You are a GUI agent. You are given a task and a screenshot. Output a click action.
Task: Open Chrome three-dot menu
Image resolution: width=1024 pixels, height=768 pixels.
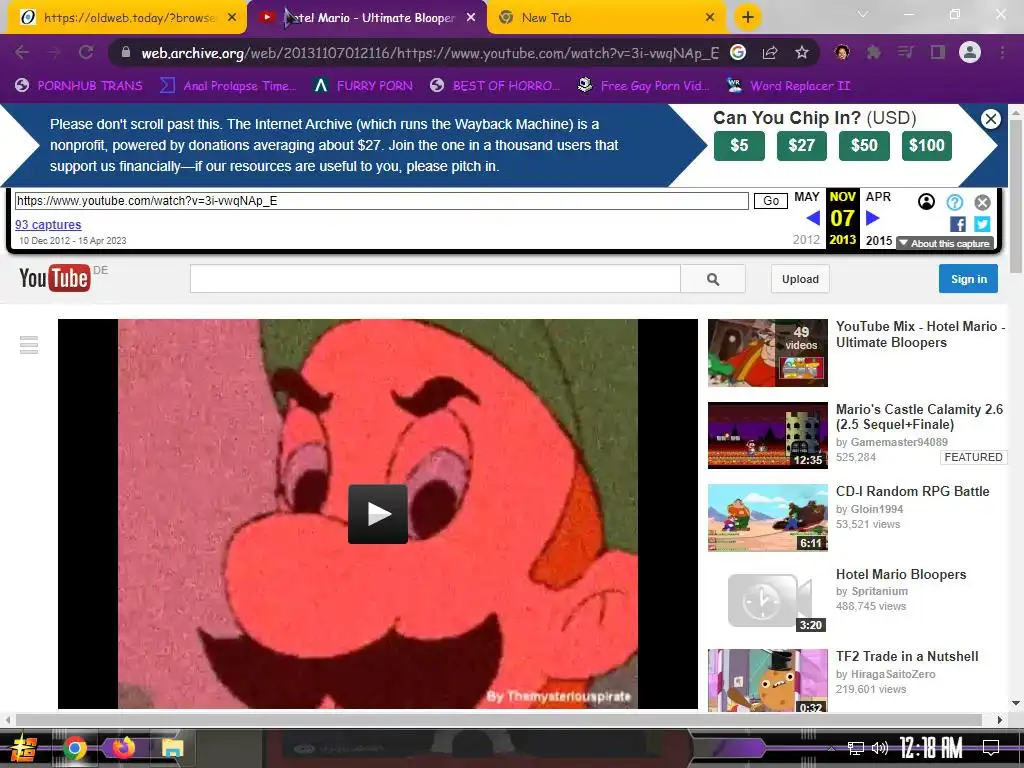click(1002, 53)
